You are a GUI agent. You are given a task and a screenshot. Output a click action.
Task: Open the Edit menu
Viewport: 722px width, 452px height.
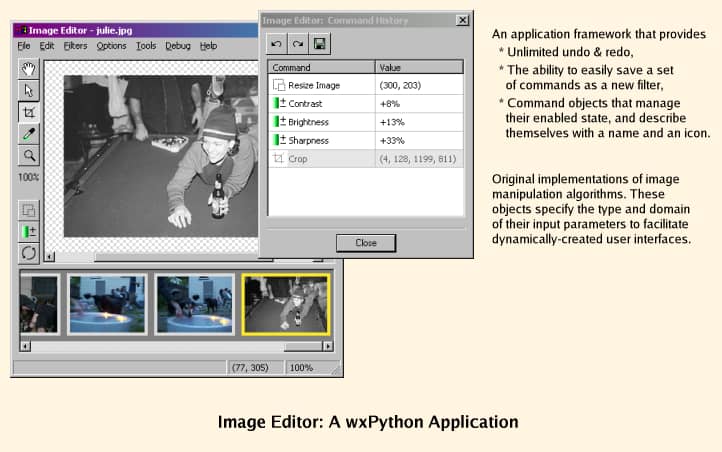(47, 46)
